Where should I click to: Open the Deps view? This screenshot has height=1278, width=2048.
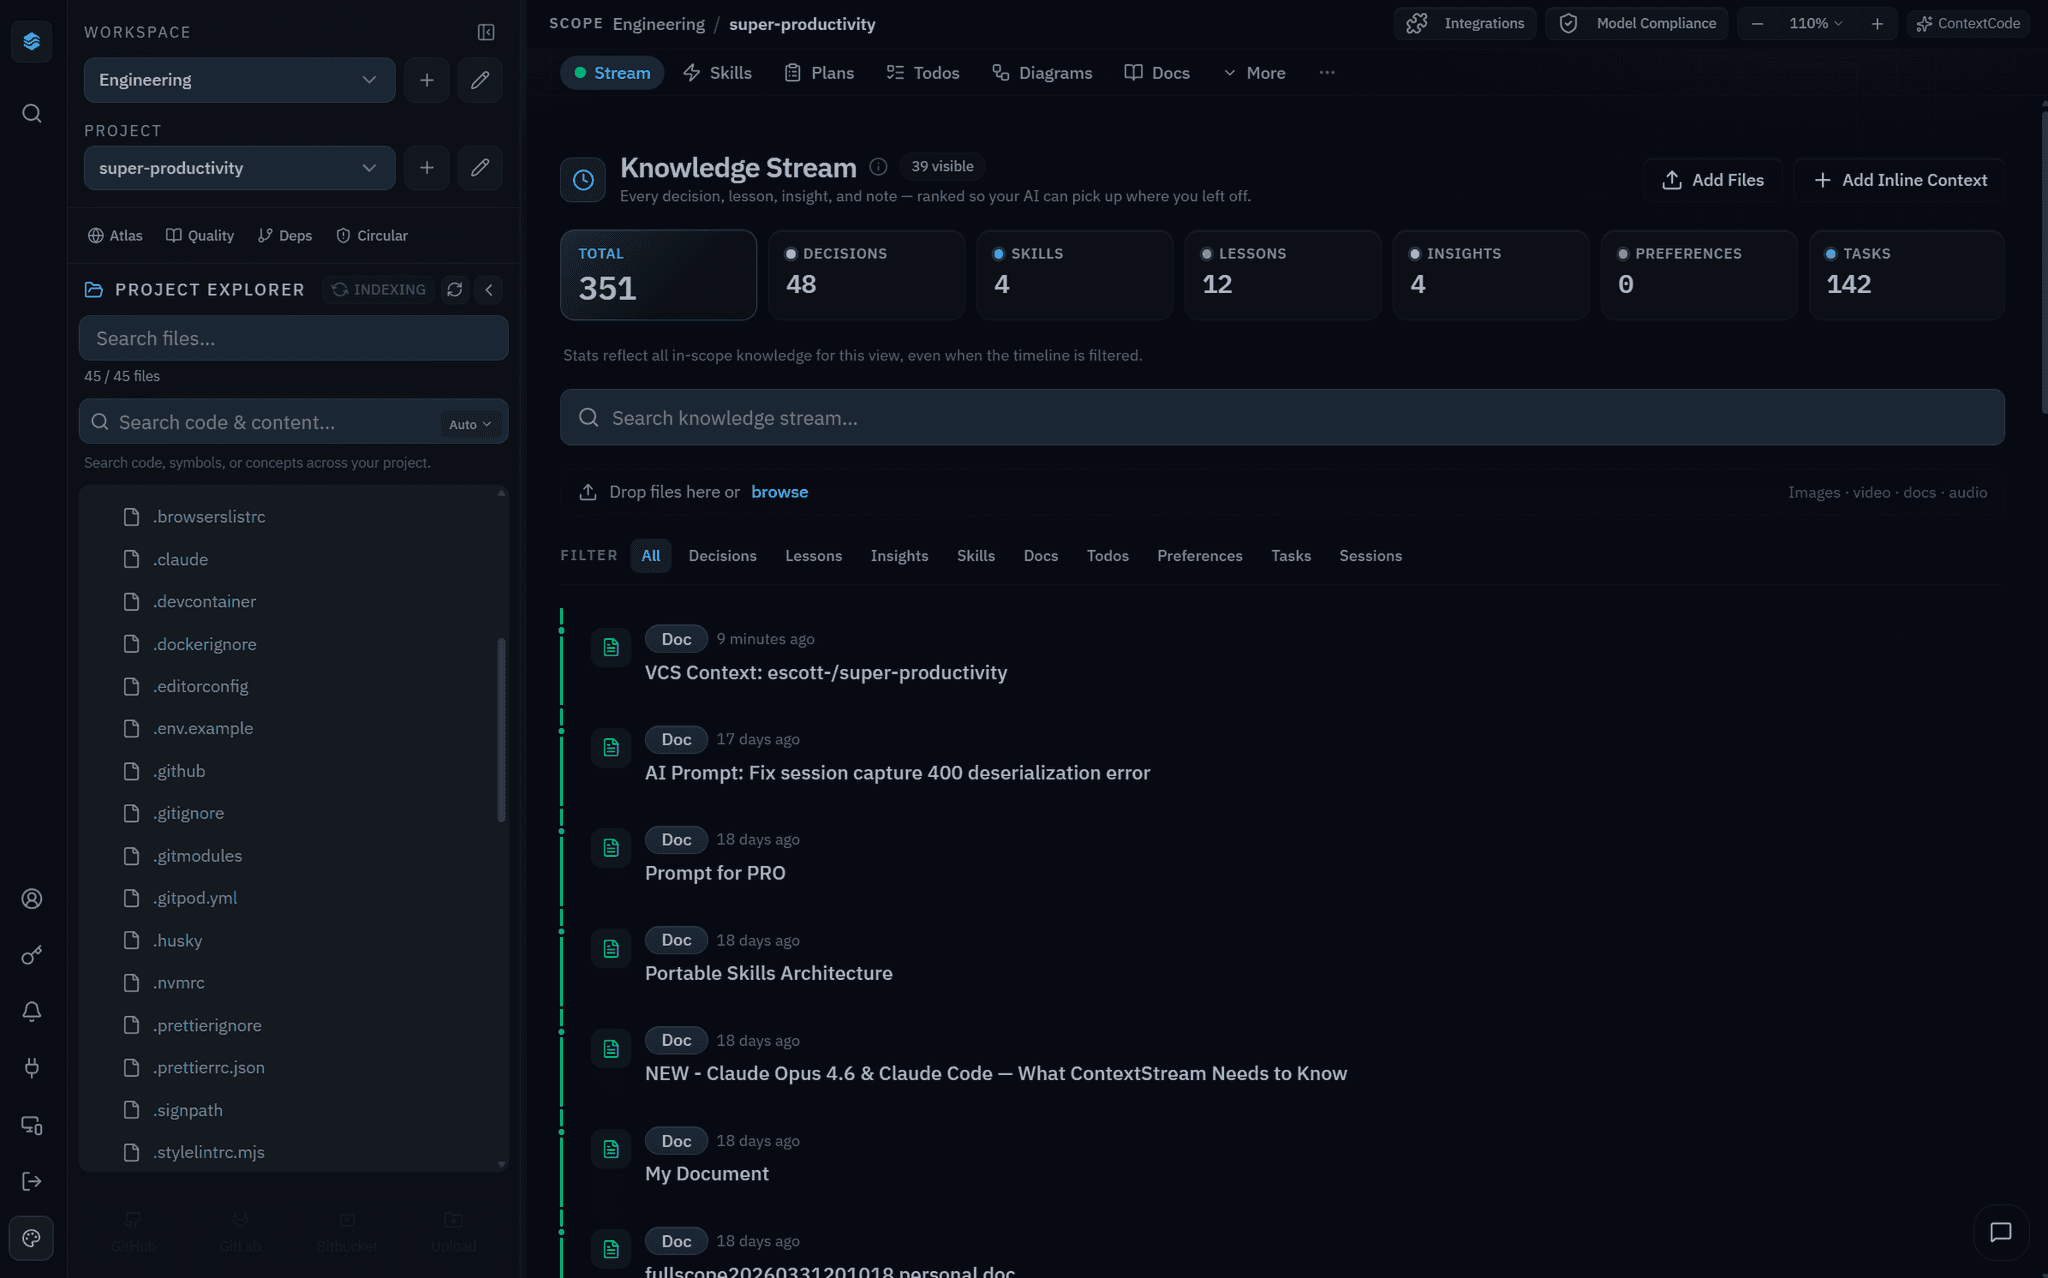pyautogui.click(x=285, y=236)
